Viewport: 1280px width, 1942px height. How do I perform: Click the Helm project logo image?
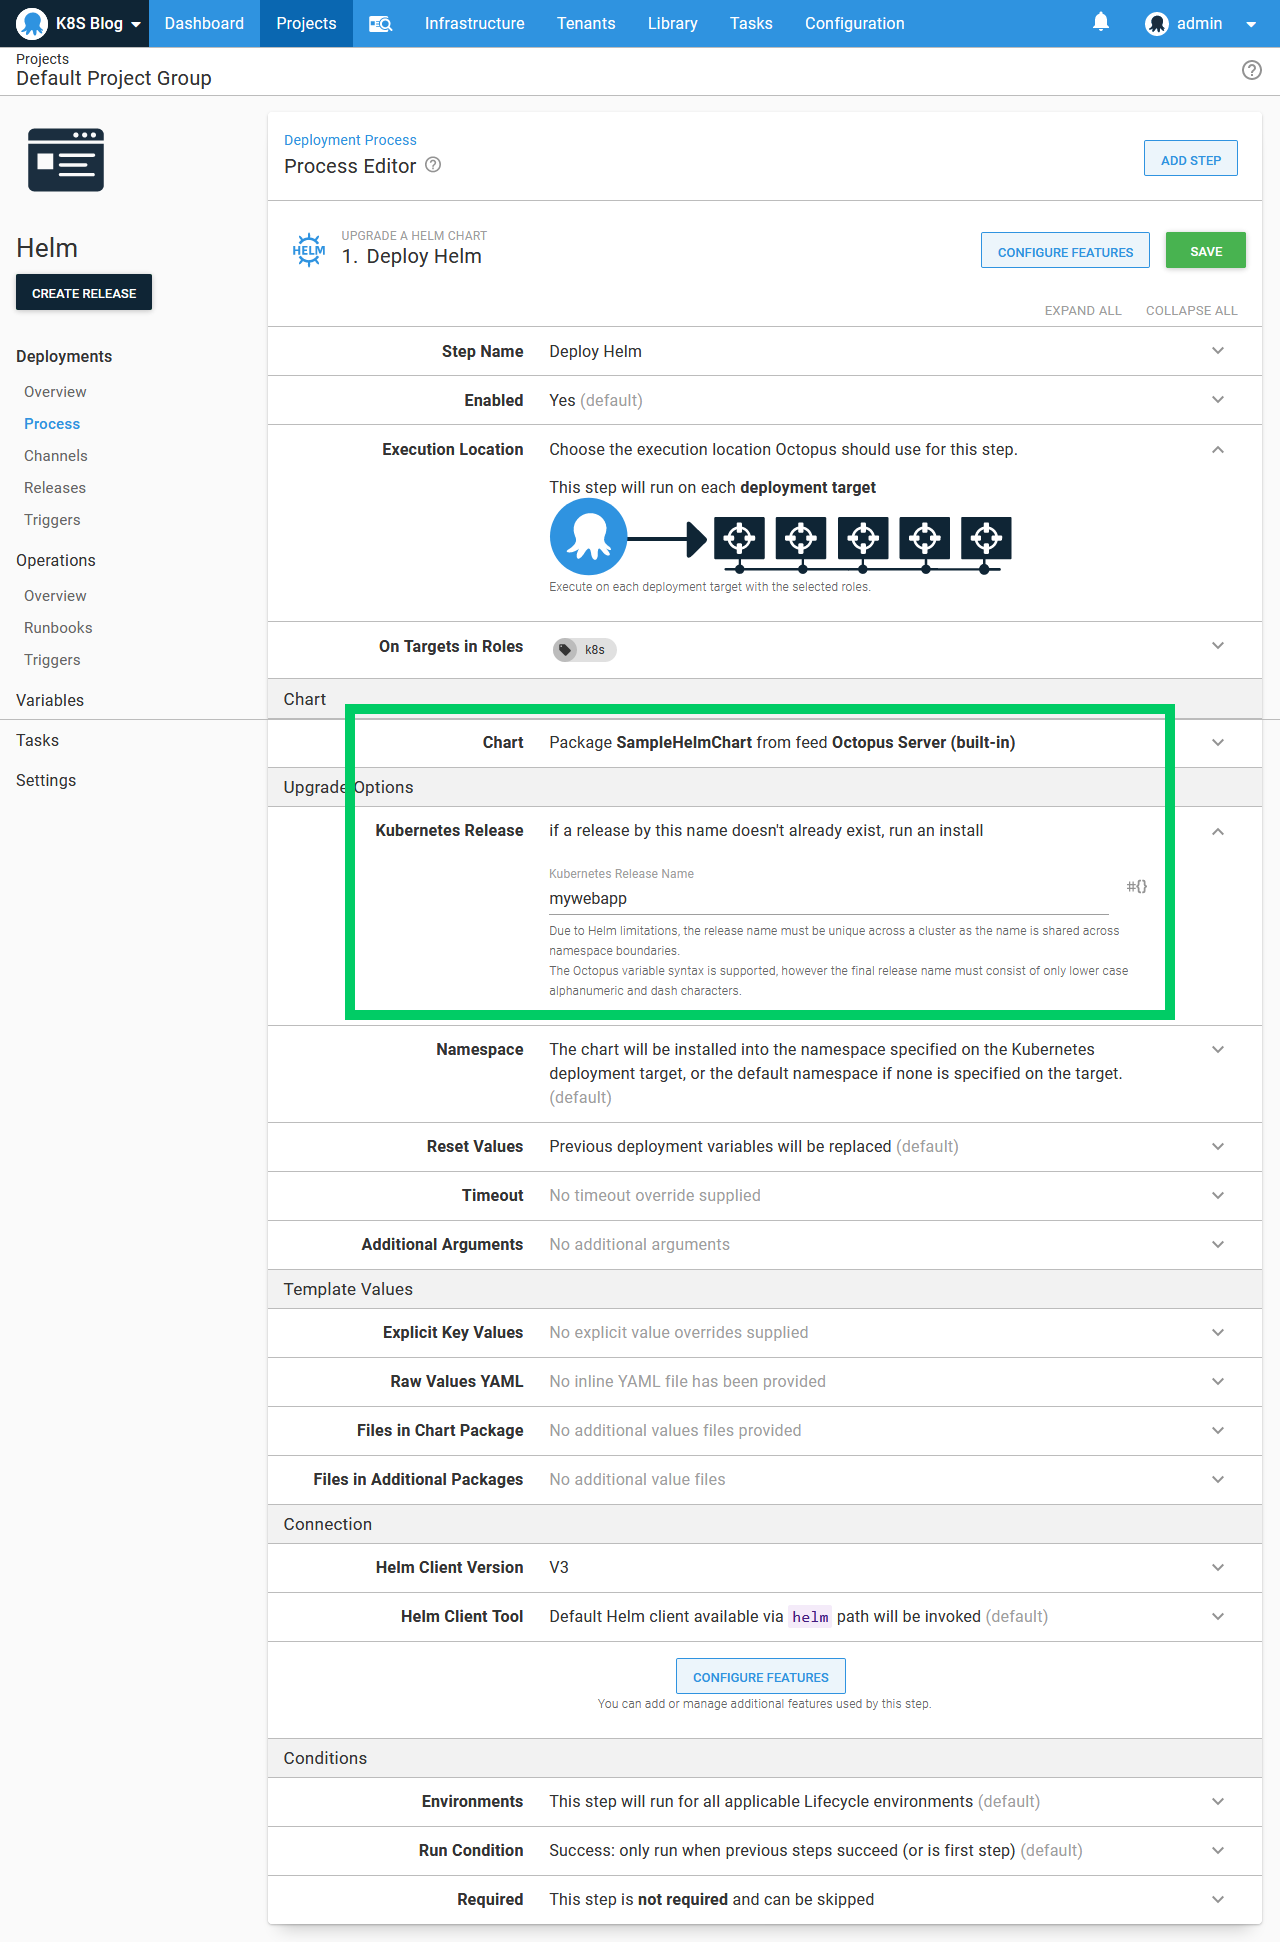(66, 160)
